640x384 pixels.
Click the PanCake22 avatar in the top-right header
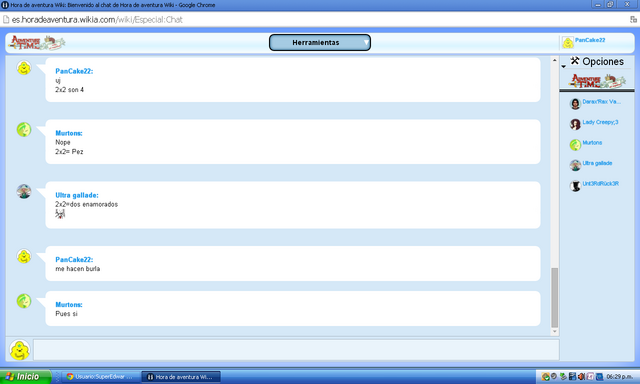coord(568,42)
